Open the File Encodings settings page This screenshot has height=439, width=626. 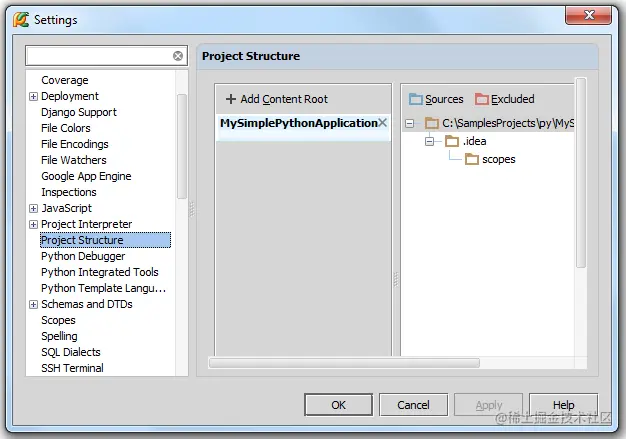(x=75, y=144)
